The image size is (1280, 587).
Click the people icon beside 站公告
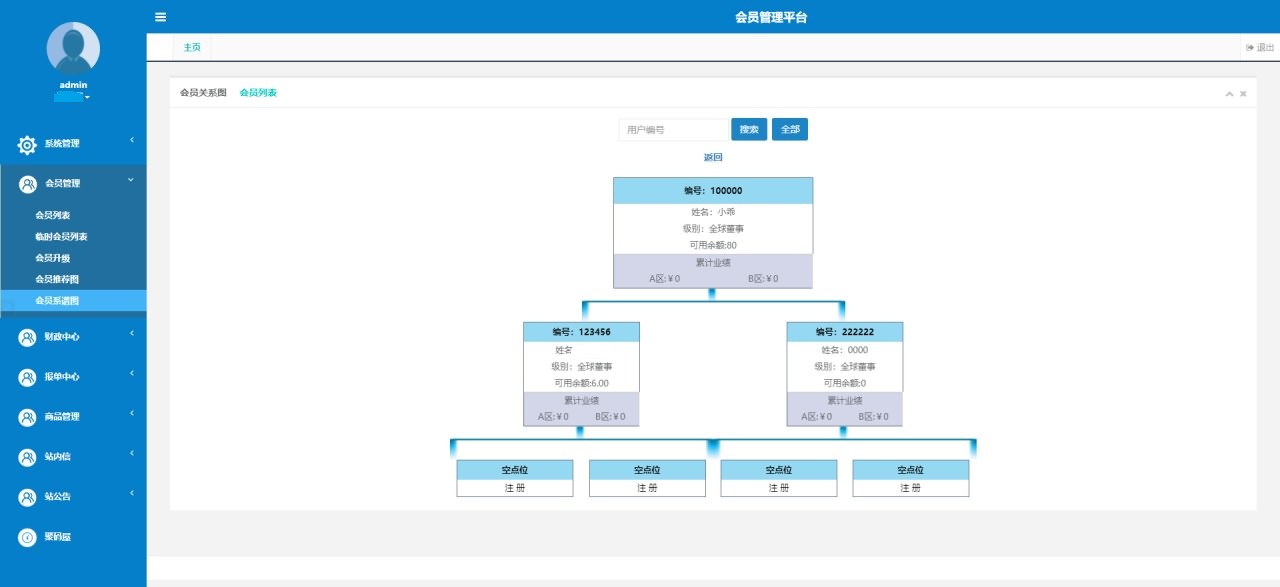pyautogui.click(x=27, y=497)
